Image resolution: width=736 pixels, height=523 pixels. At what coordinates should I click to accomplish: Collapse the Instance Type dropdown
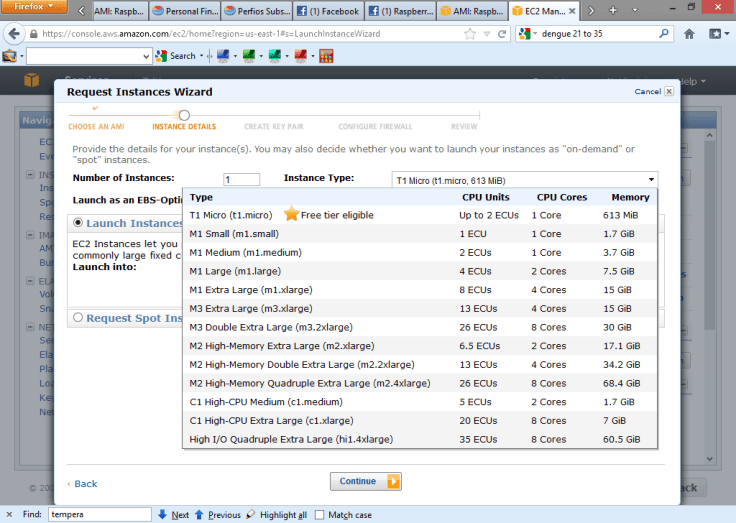click(651, 180)
